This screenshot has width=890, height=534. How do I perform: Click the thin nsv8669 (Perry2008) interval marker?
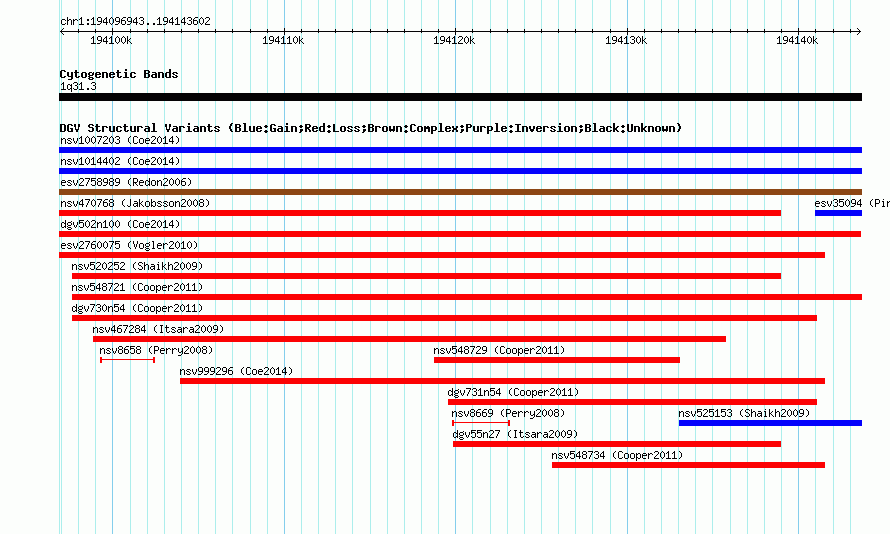click(481, 423)
